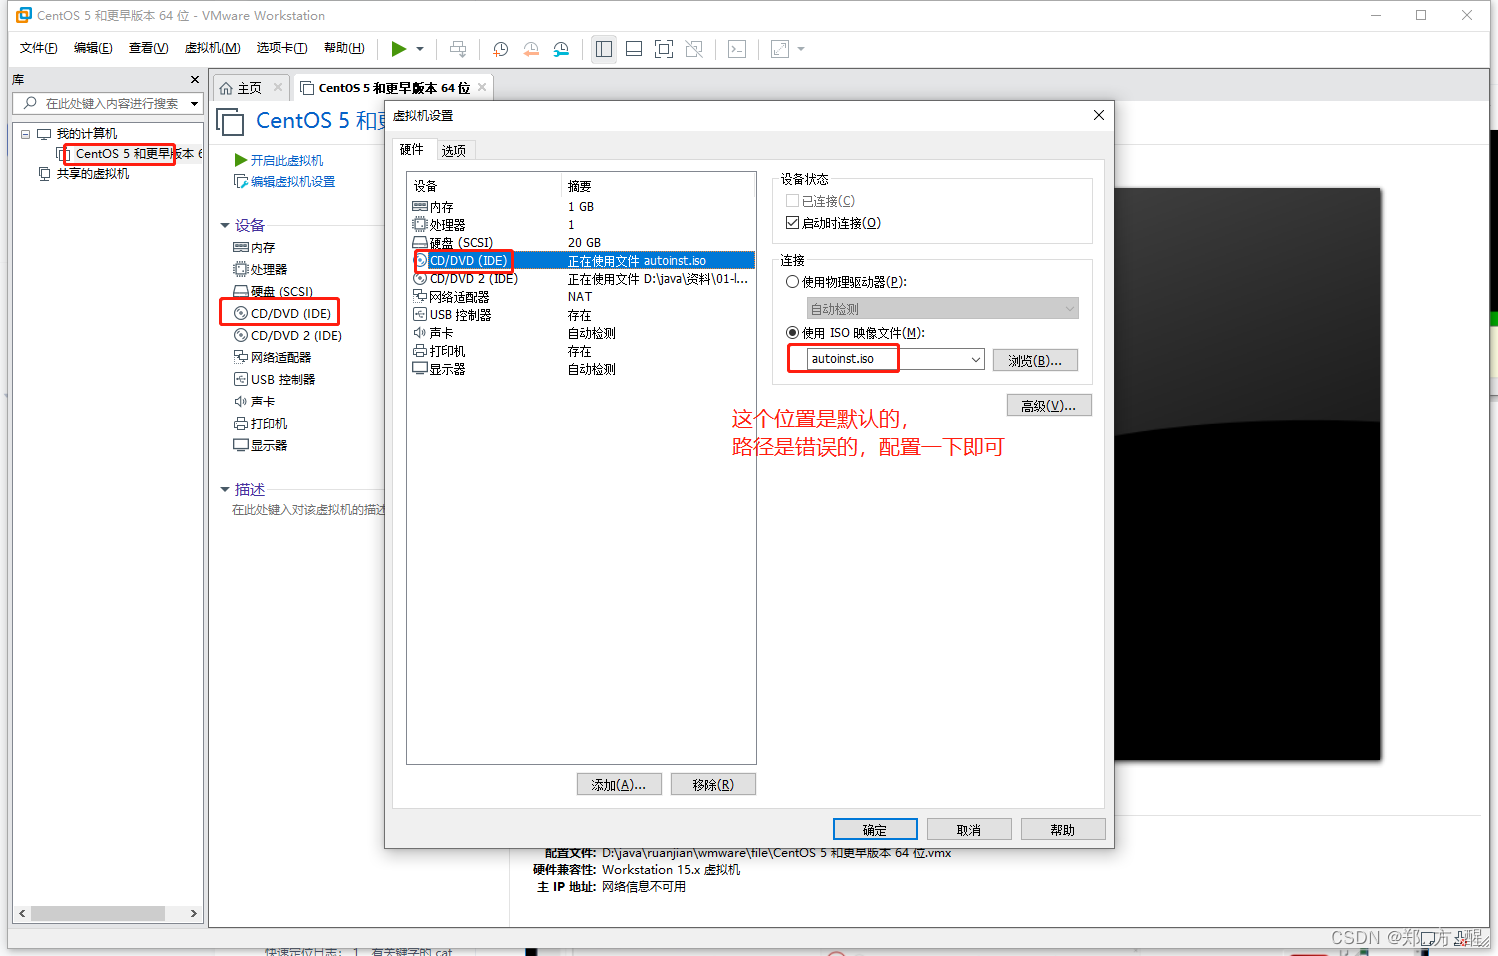Click the send Ctrl+Alt+Del toolbar icon
This screenshot has width=1498, height=956.
(458, 48)
